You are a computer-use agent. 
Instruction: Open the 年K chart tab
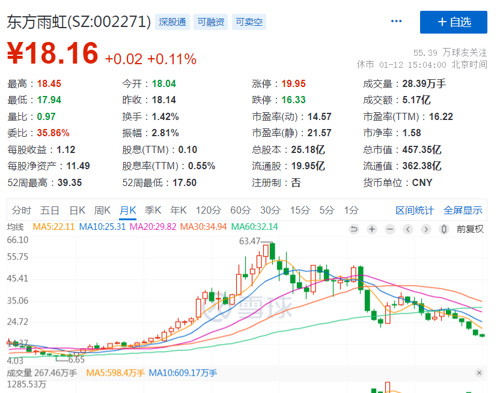tap(178, 210)
